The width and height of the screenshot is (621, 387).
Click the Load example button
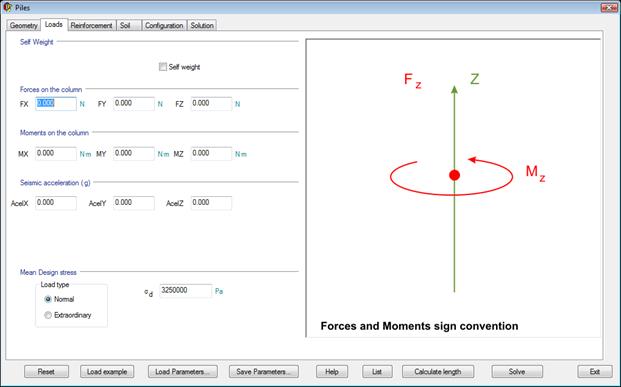coord(107,372)
